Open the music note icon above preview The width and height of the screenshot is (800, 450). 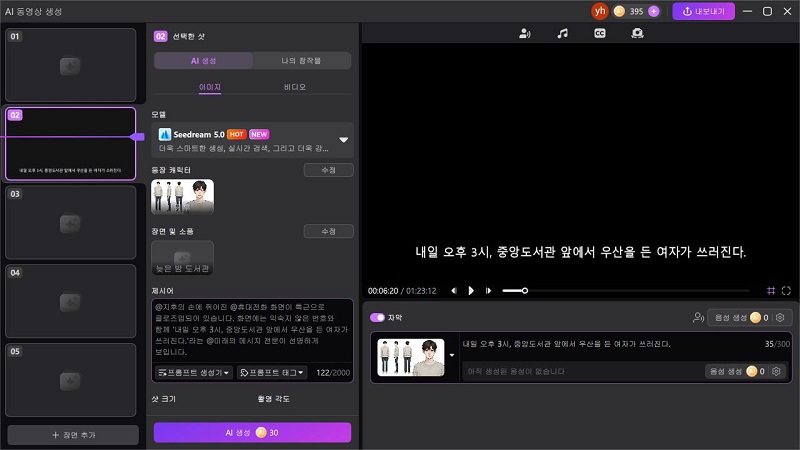[562, 34]
